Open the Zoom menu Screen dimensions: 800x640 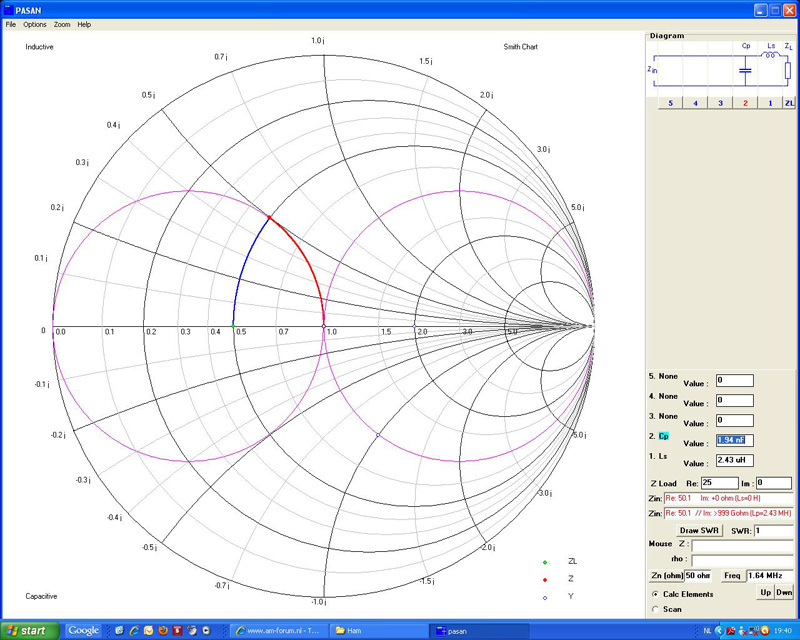[62, 24]
